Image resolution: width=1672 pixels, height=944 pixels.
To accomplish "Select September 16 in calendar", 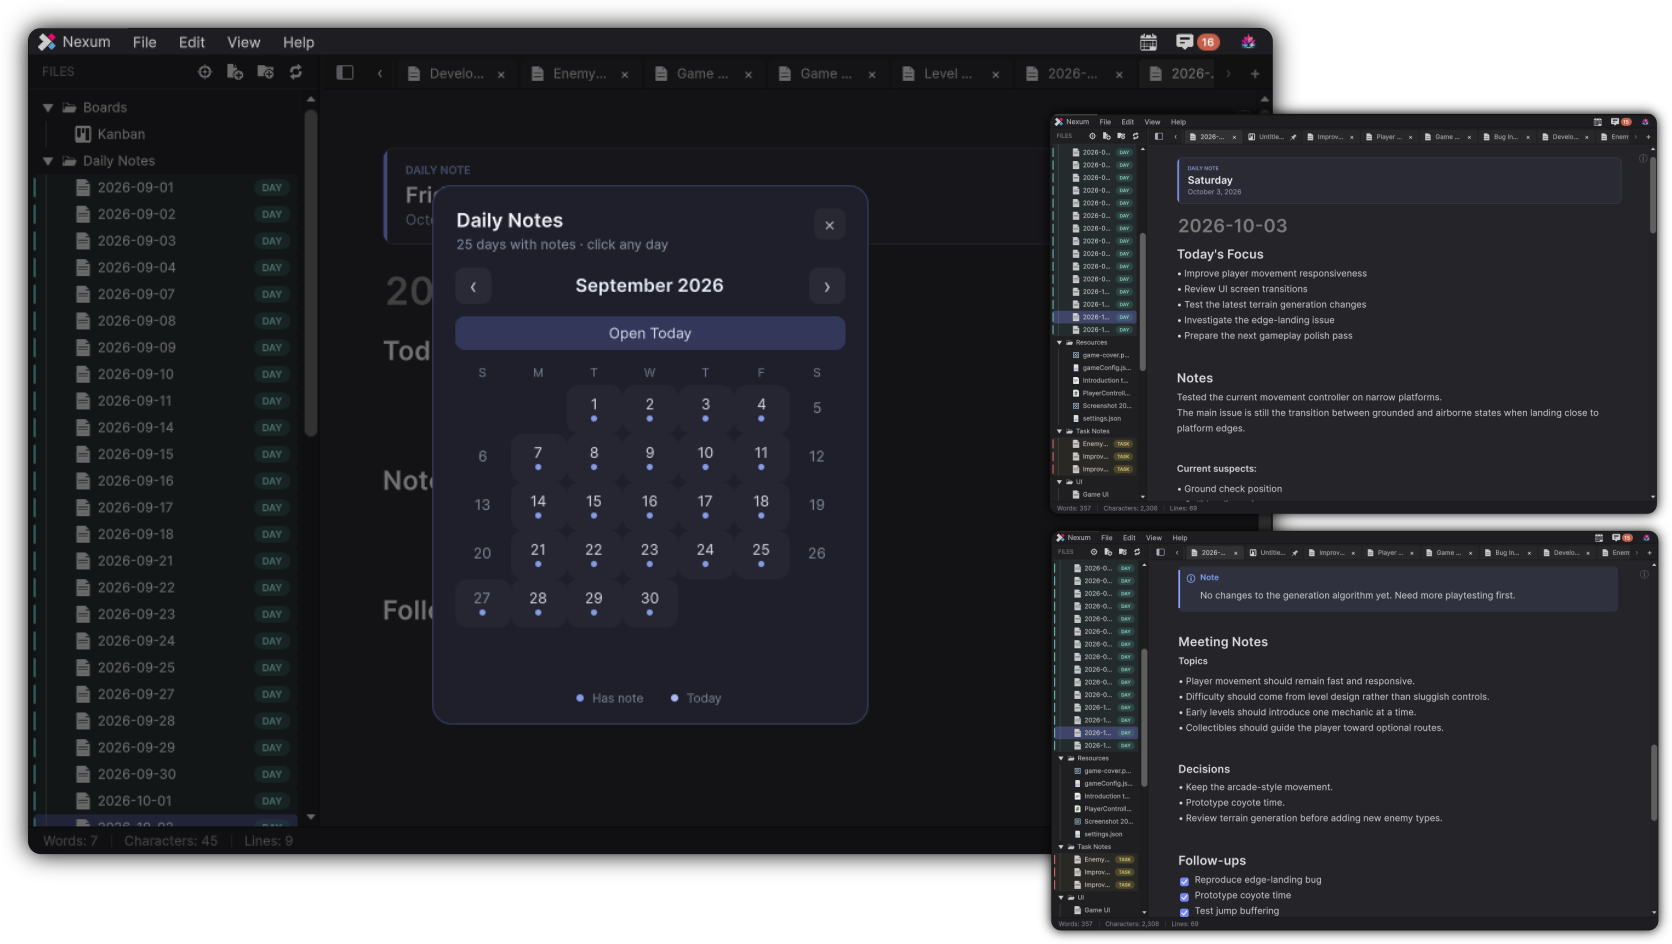I will tap(650, 504).
